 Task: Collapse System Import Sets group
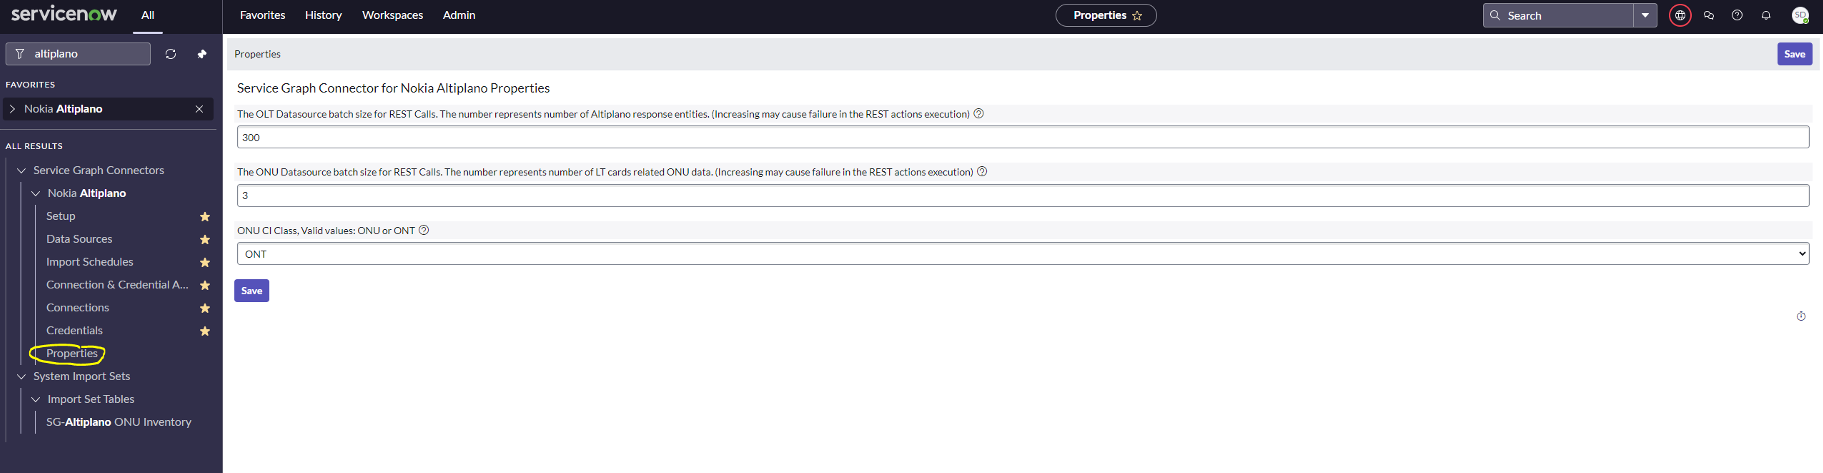click(21, 377)
